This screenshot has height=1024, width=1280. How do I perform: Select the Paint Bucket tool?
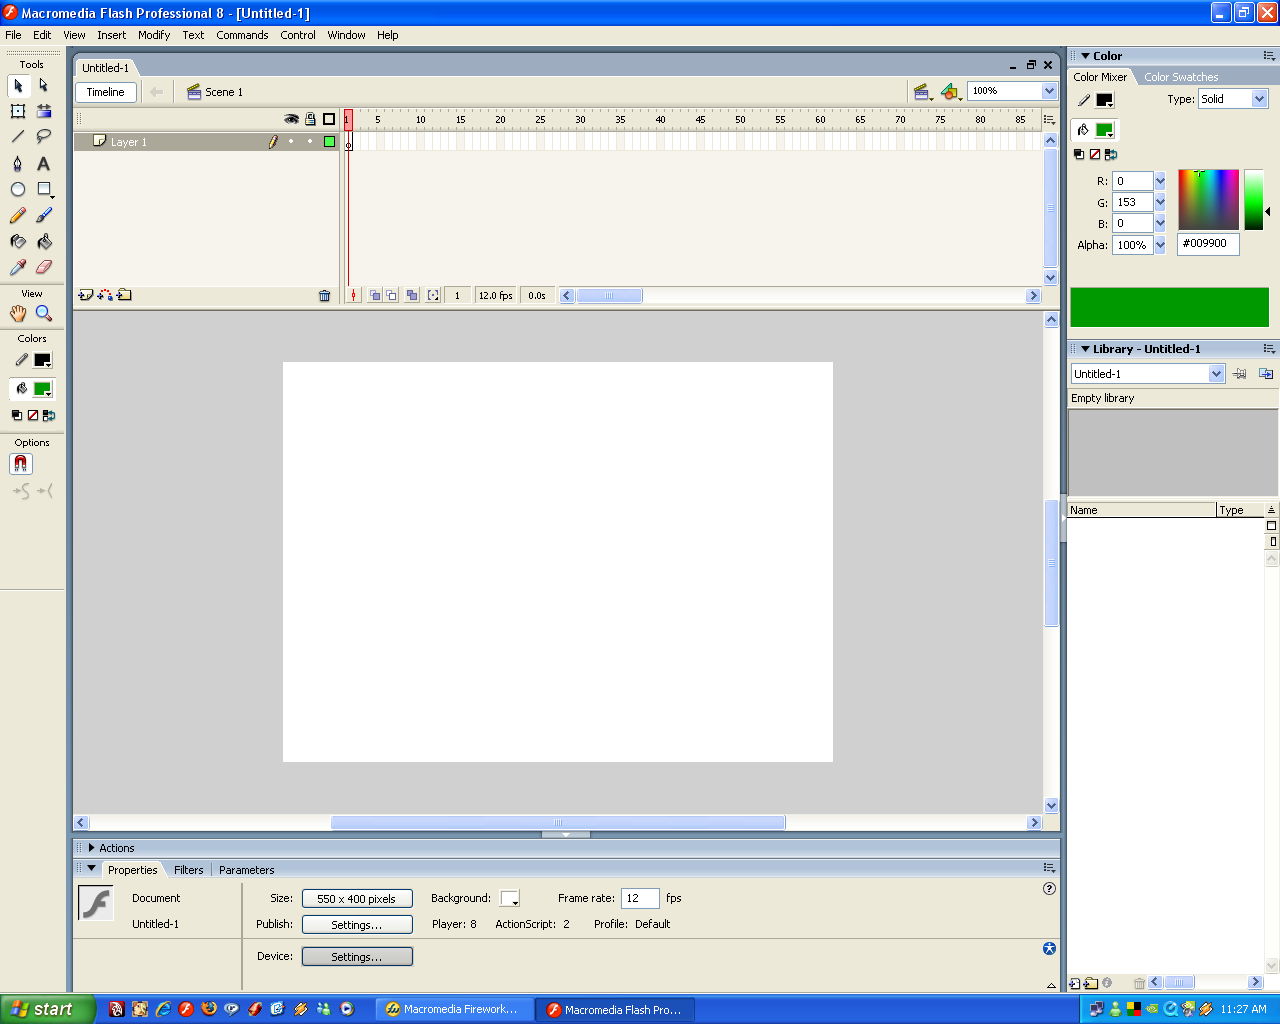pyautogui.click(x=41, y=241)
